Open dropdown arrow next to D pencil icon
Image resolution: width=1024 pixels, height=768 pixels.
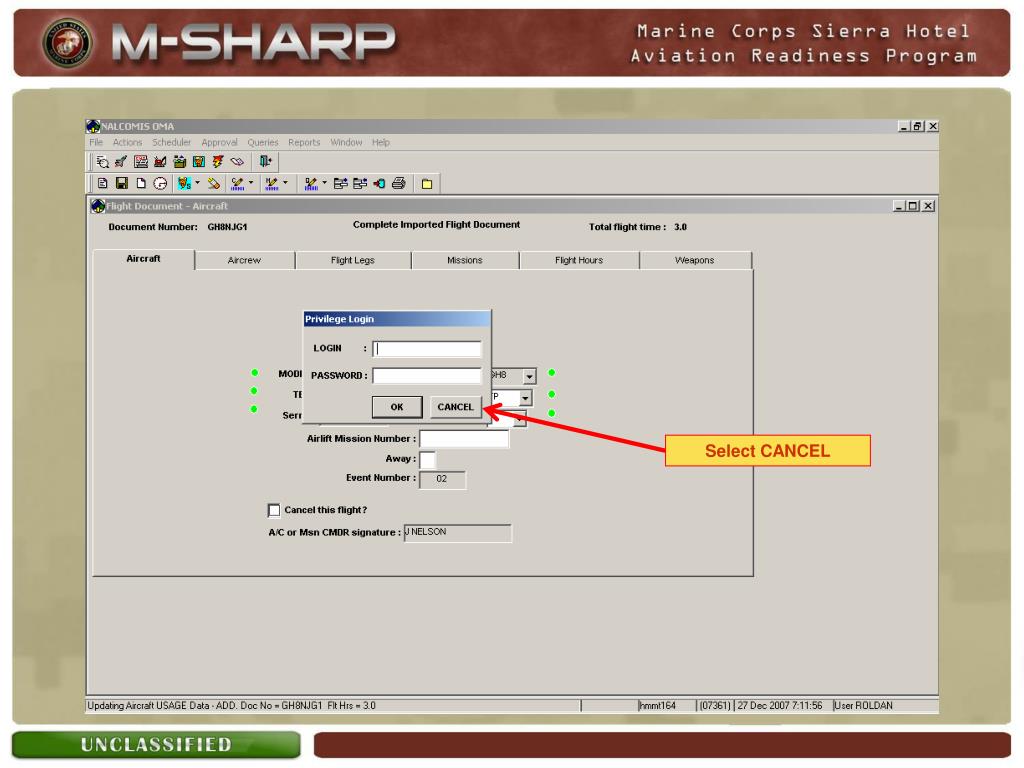click(325, 183)
